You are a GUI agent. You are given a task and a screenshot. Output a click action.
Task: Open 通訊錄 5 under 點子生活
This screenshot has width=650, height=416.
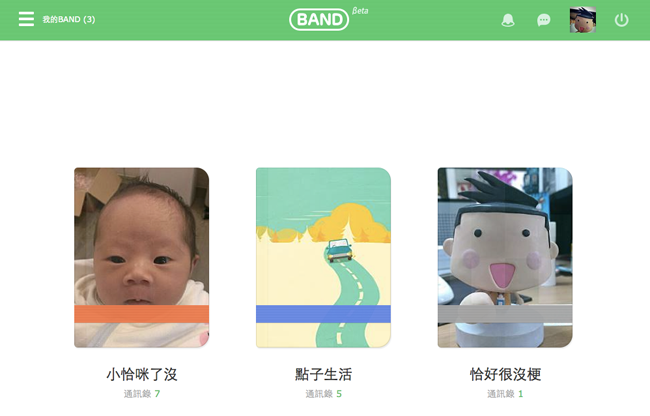point(323,394)
